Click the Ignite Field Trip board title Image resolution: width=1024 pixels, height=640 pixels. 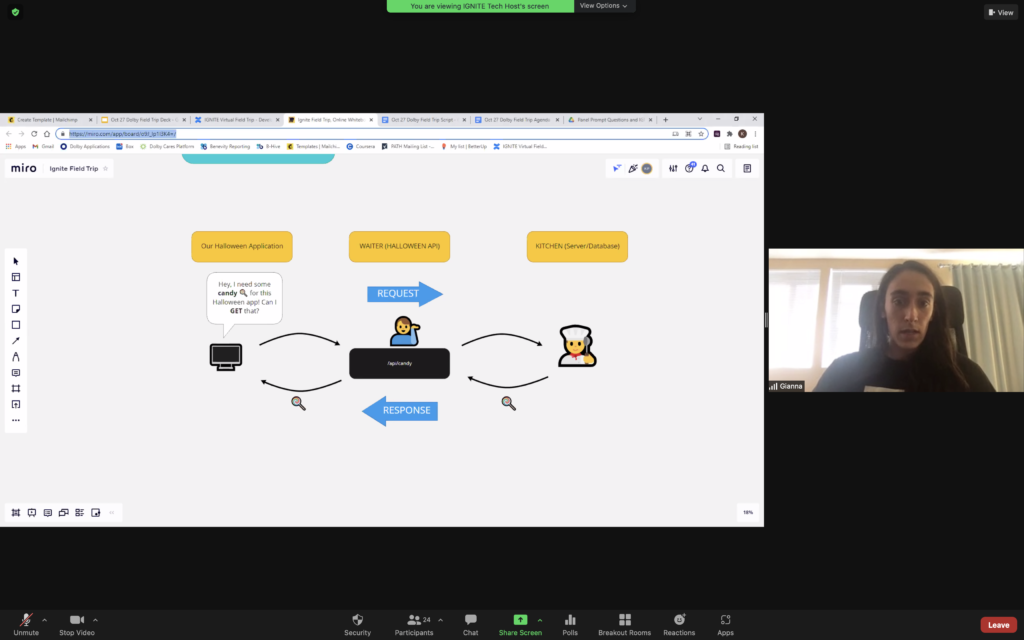click(74, 168)
